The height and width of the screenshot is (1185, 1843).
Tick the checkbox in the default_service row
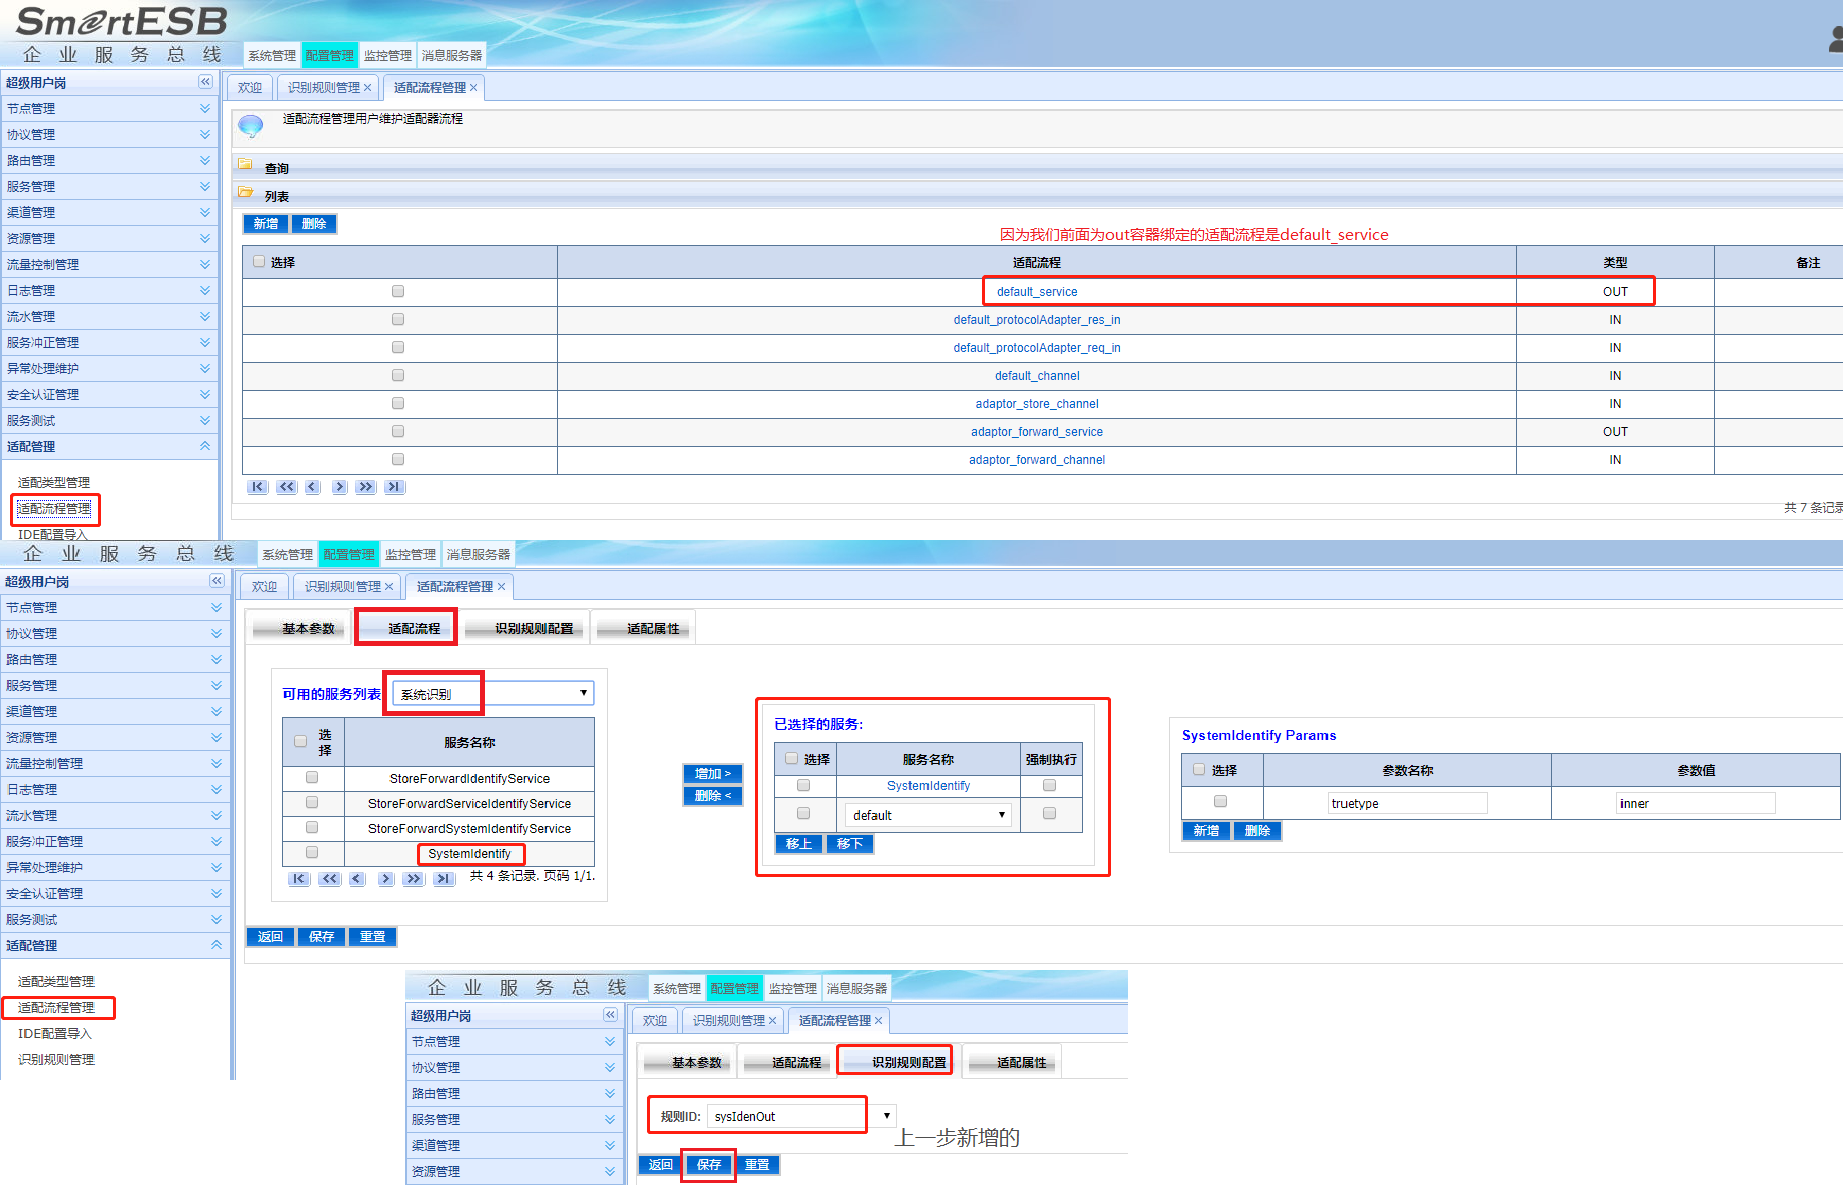tap(398, 291)
